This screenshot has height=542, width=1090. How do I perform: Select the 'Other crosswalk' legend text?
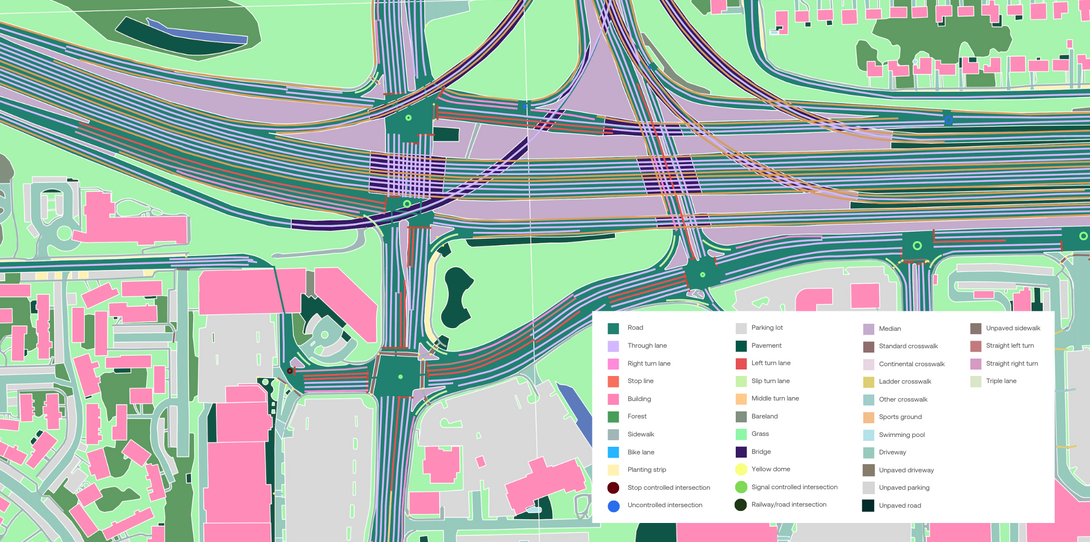coord(903,400)
